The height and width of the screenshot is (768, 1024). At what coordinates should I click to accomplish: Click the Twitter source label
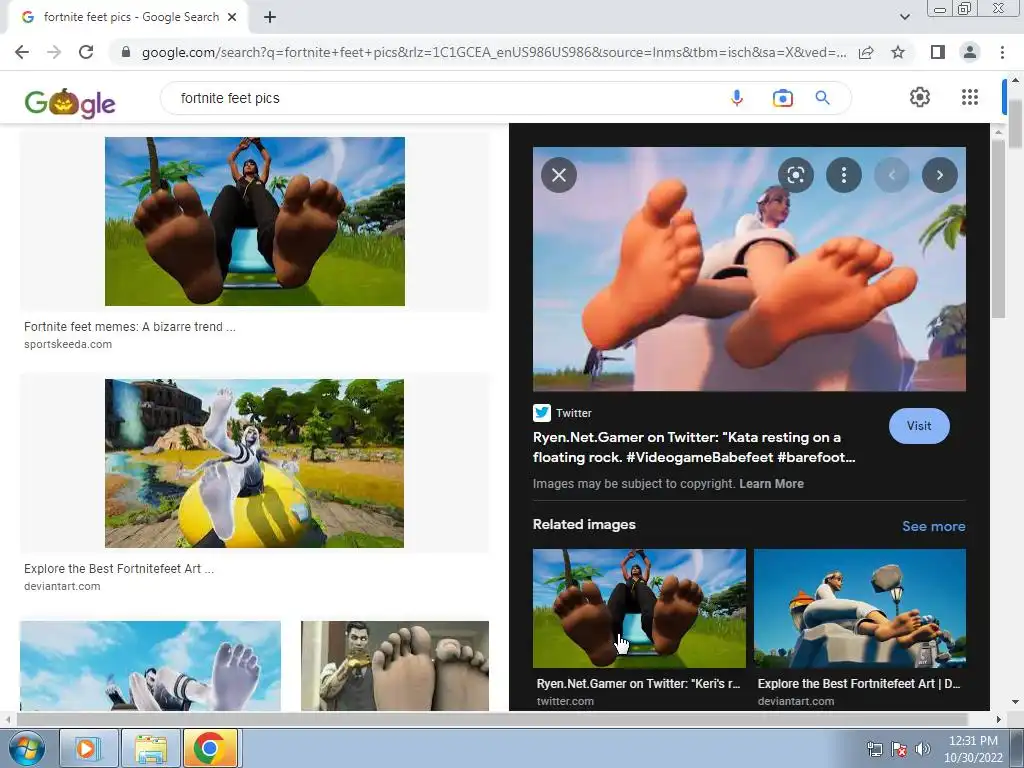(x=573, y=413)
